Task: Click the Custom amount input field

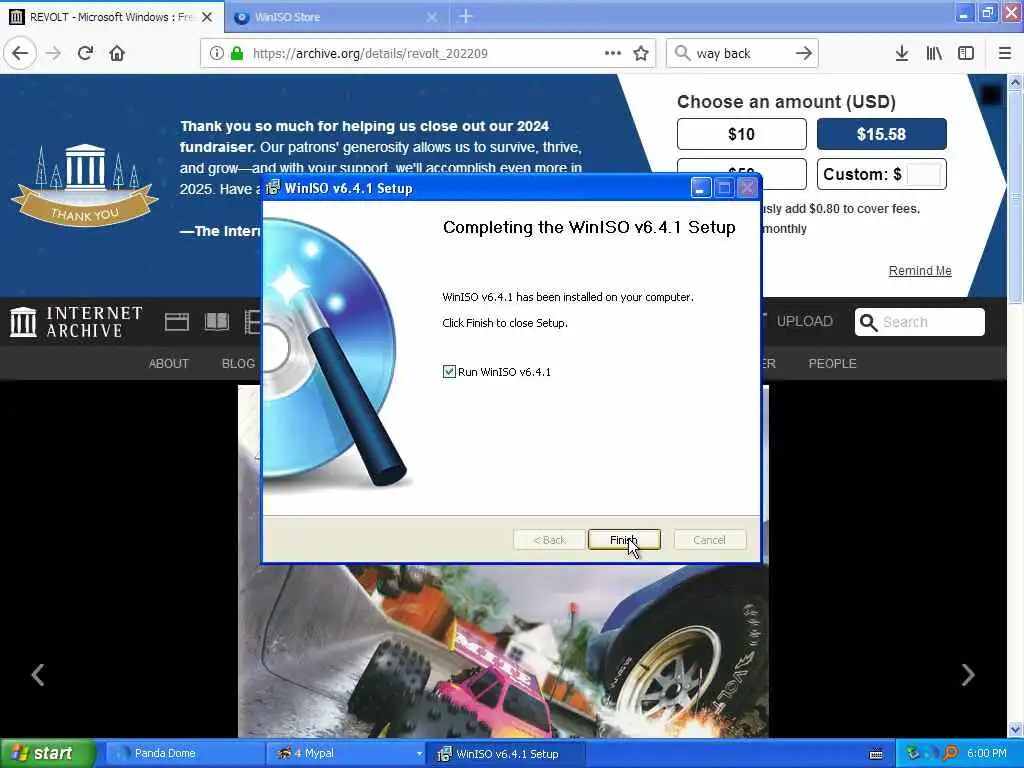Action: [923, 174]
